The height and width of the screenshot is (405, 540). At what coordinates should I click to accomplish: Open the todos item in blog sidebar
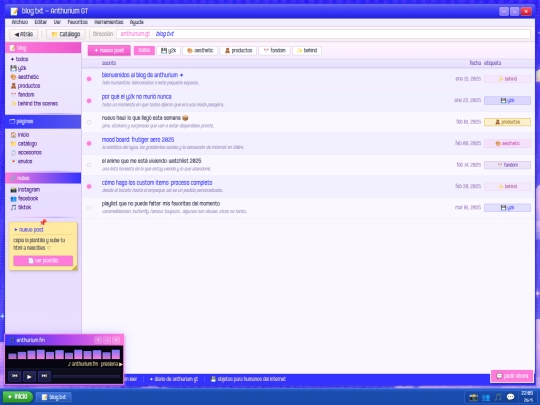(22, 59)
